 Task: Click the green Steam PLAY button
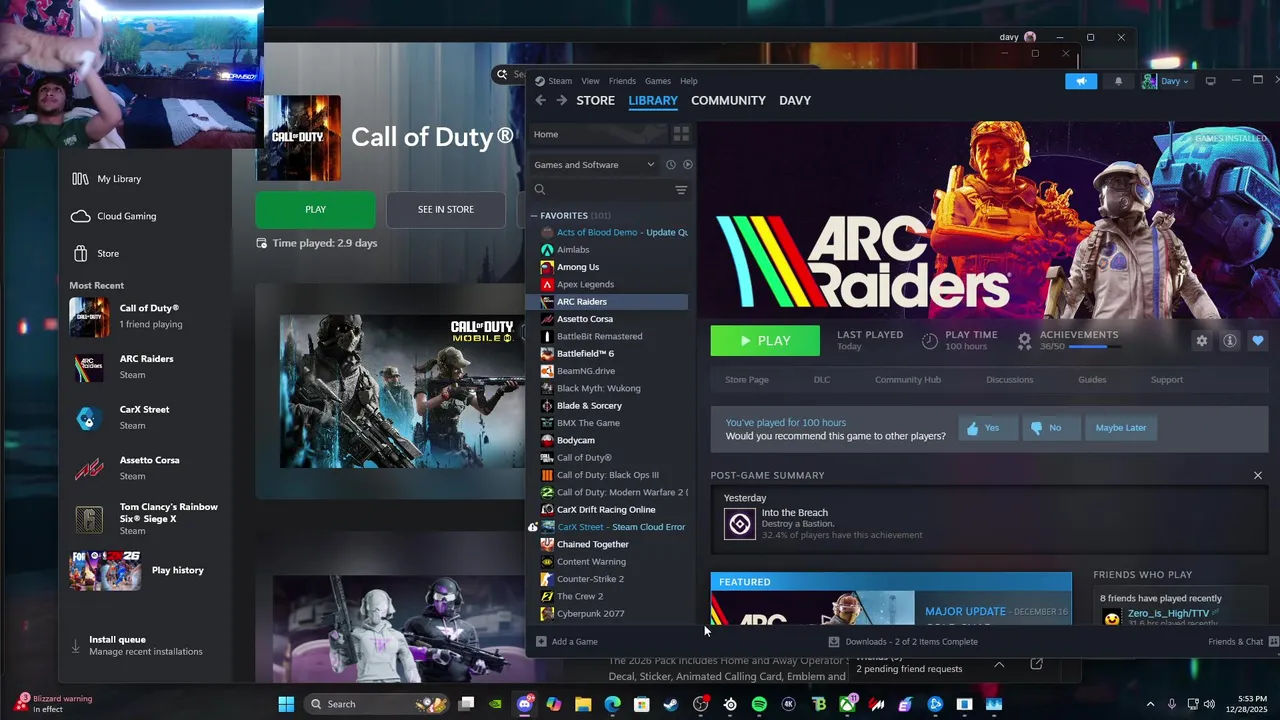tap(765, 341)
